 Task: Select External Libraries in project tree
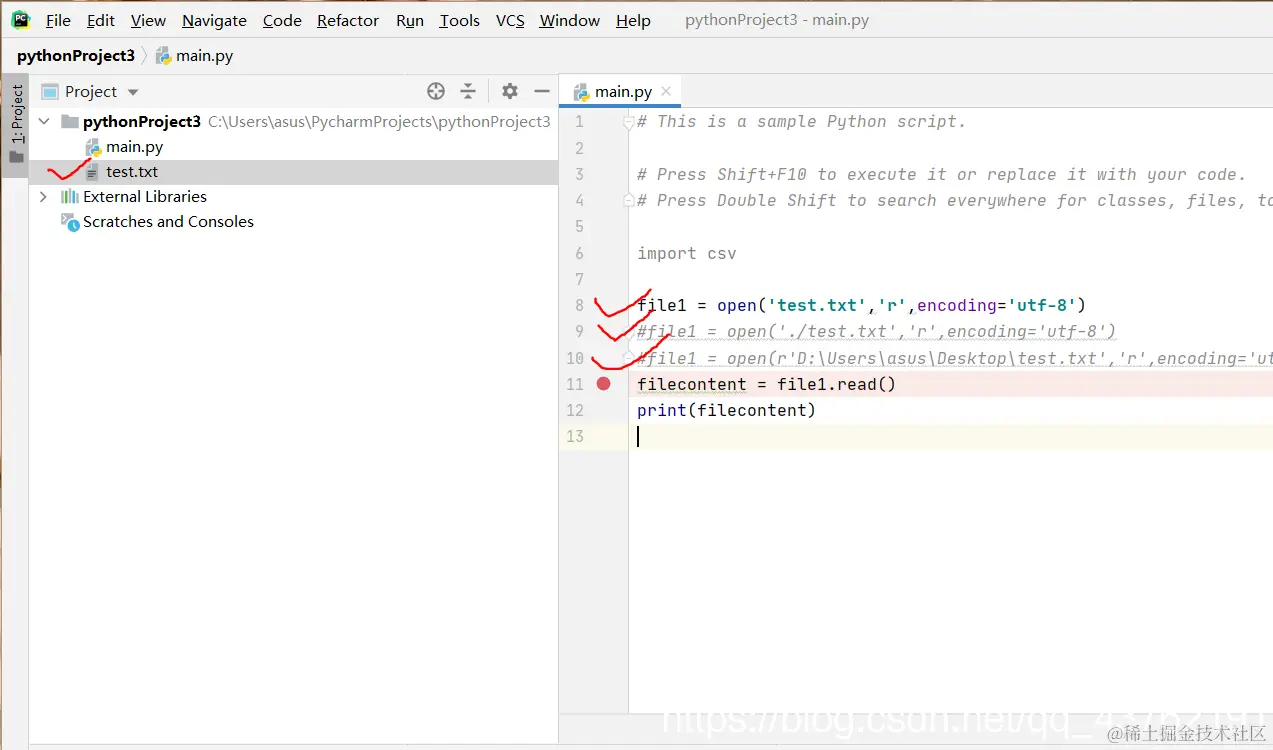pos(145,197)
